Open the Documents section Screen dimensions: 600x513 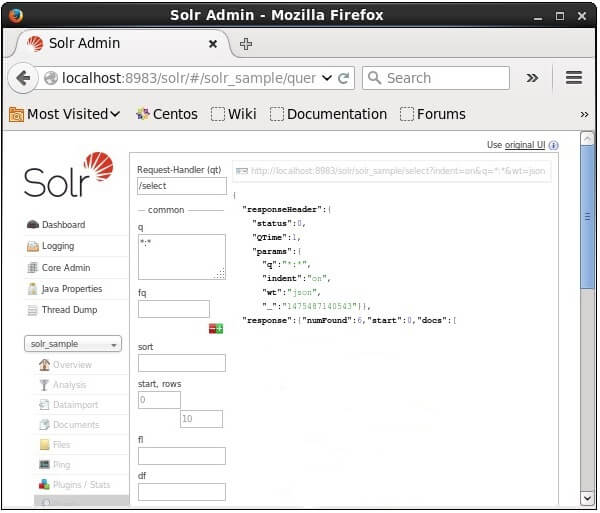pos(76,425)
